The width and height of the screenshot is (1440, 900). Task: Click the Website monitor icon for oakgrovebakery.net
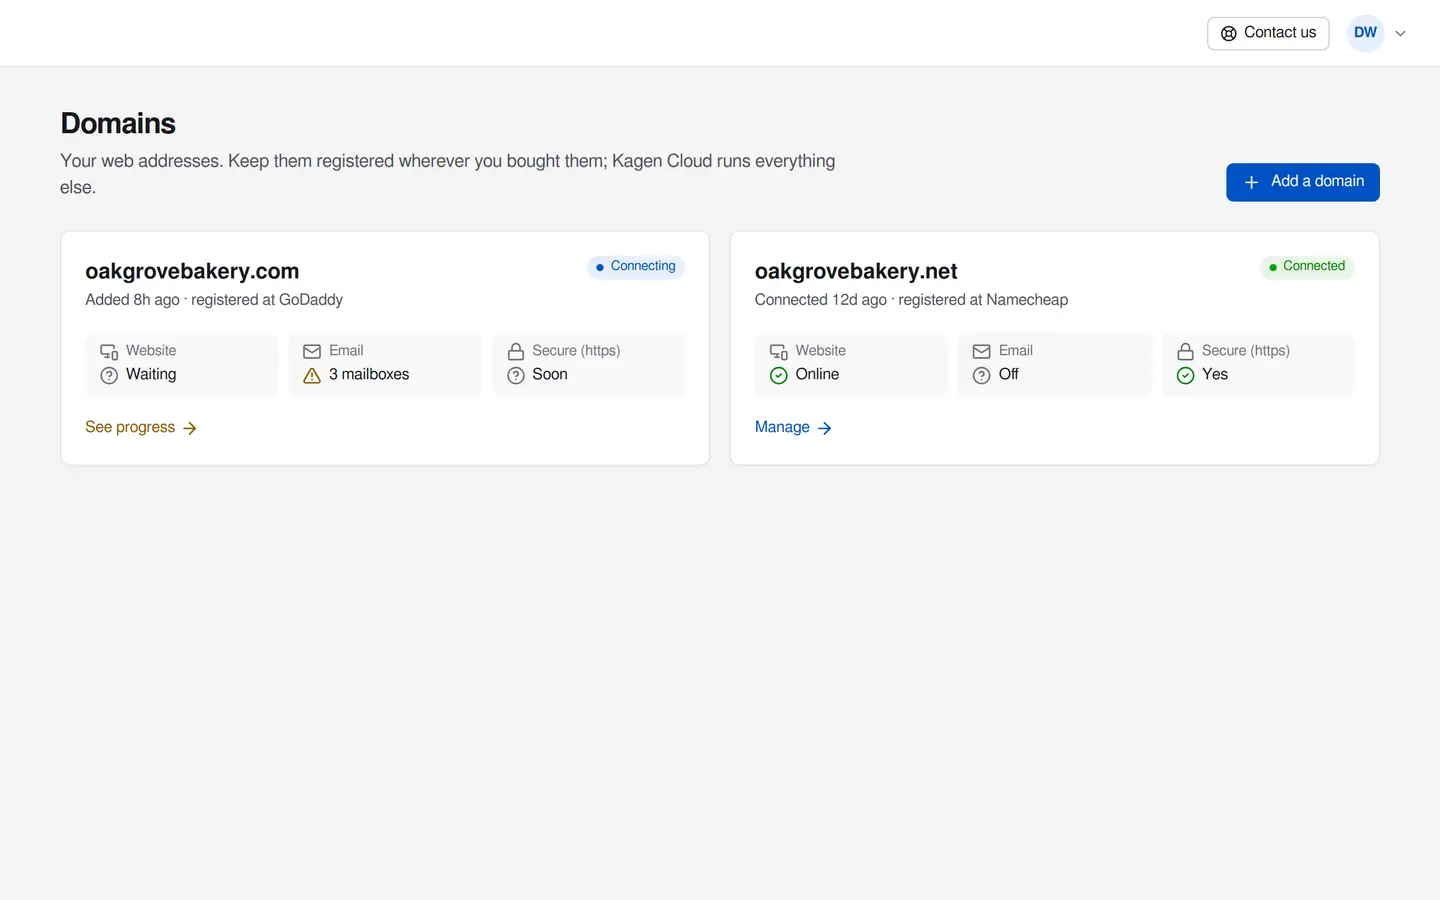(x=779, y=351)
